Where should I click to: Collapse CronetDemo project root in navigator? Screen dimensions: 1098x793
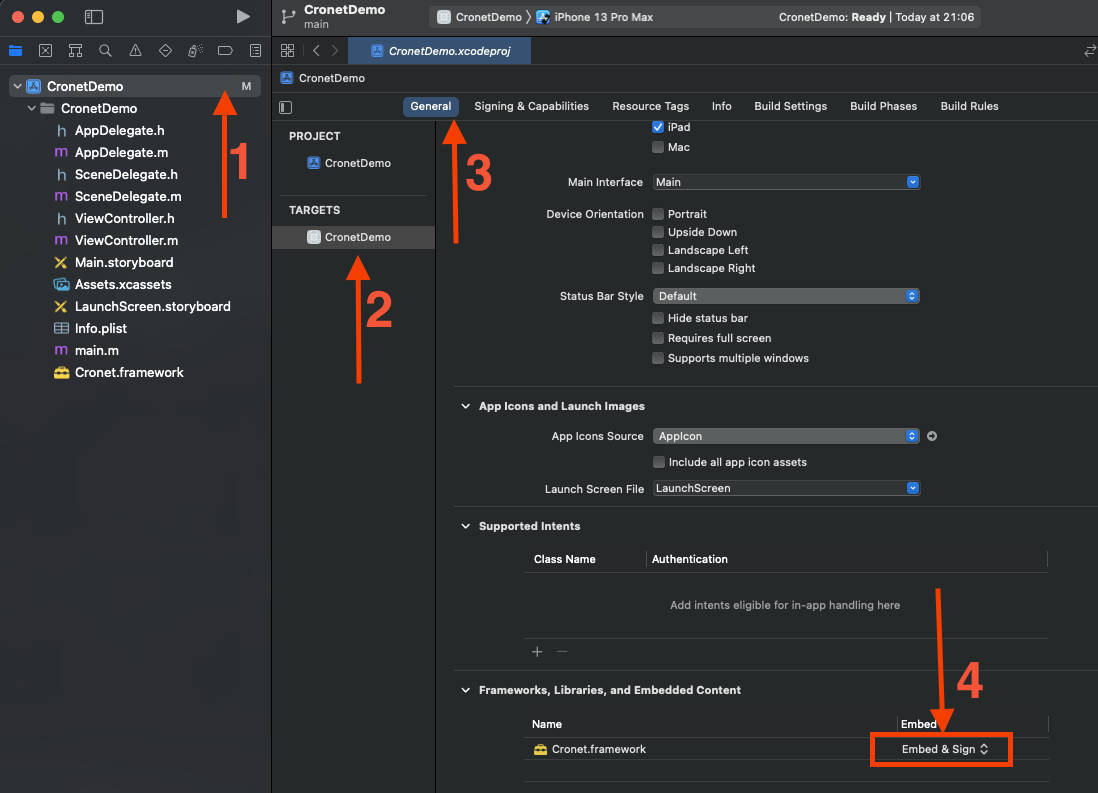coord(18,86)
